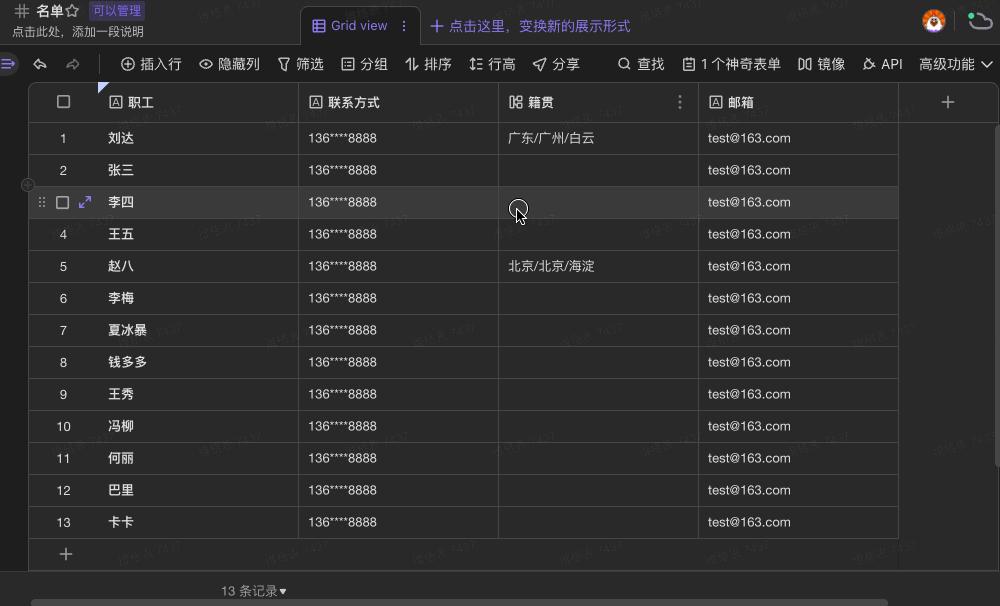Select the checkbox on row 李四
The image size is (1000, 606).
click(x=63, y=202)
